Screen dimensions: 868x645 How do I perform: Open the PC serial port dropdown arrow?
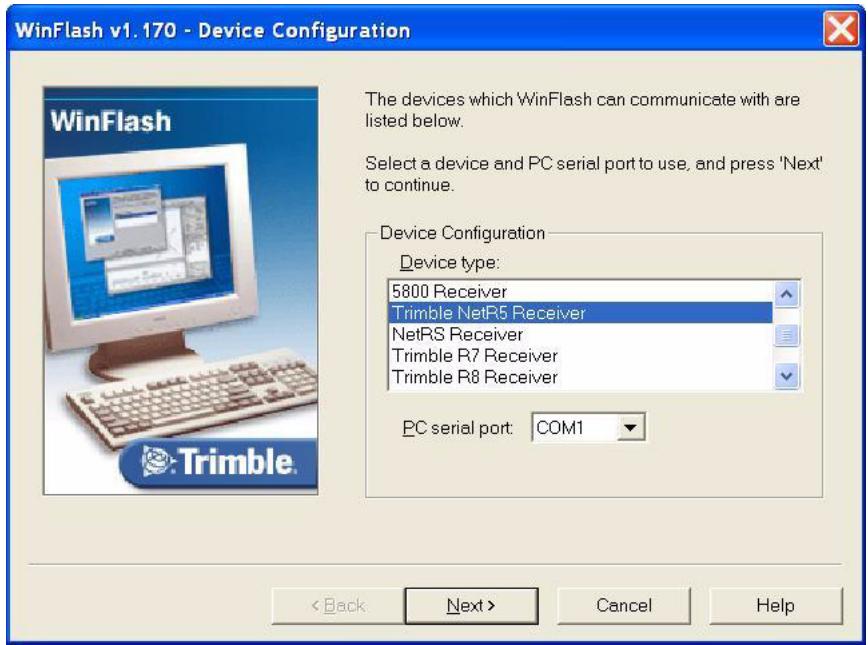pos(631,427)
